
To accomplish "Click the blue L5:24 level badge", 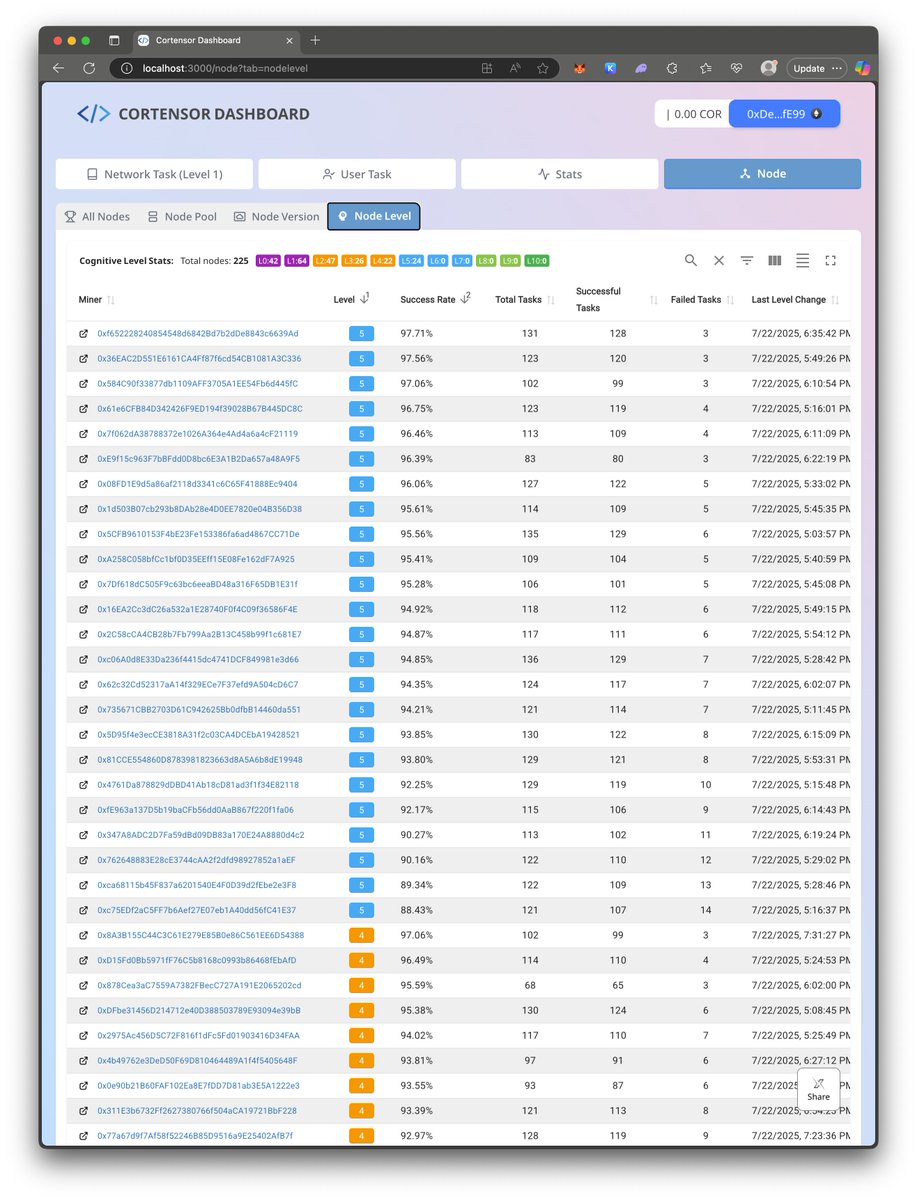I will tap(411, 261).
